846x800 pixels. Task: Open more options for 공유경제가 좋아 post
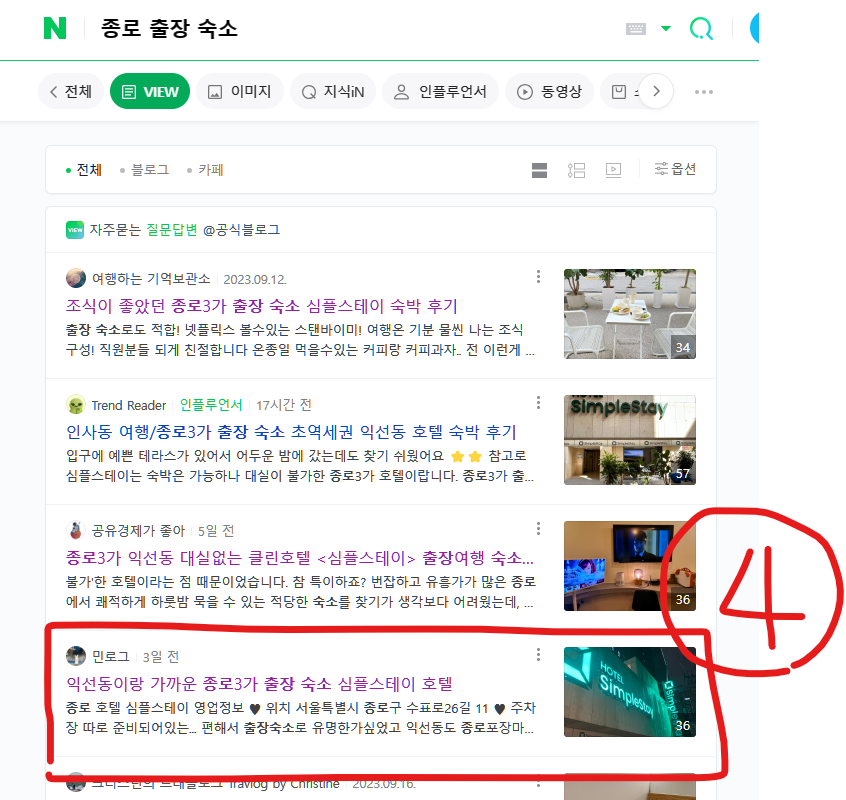pyautogui.click(x=538, y=529)
